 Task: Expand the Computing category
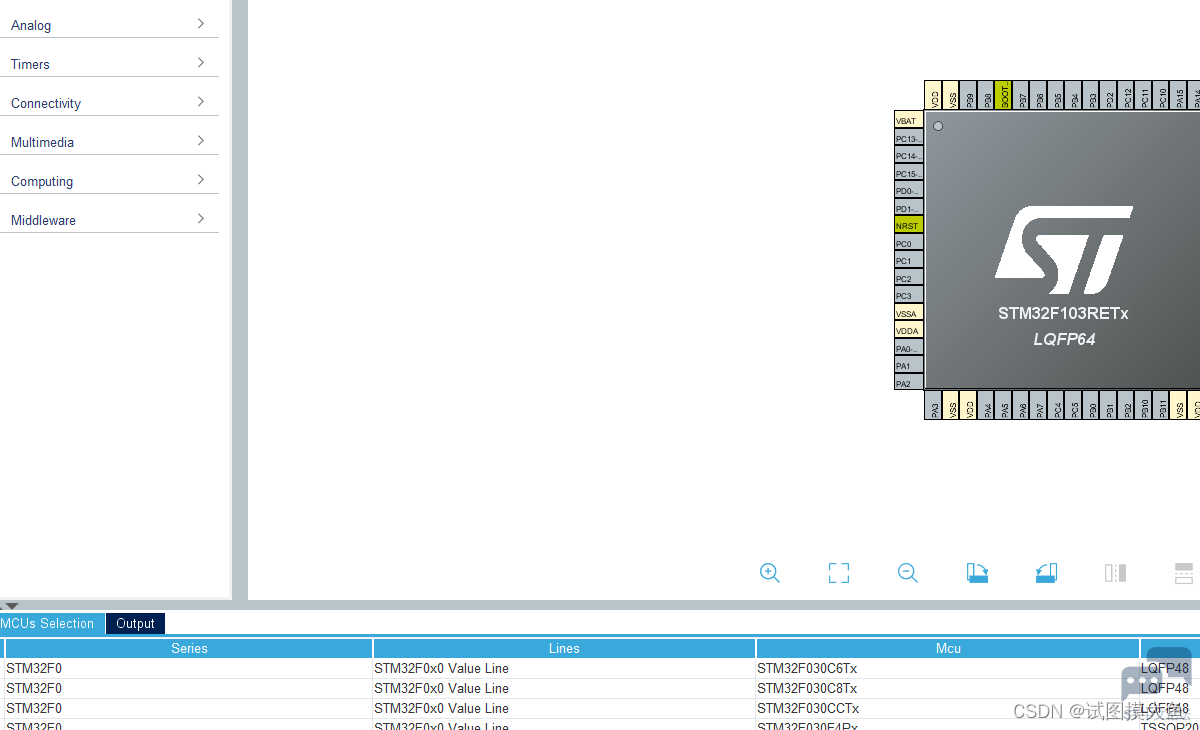coord(109,181)
